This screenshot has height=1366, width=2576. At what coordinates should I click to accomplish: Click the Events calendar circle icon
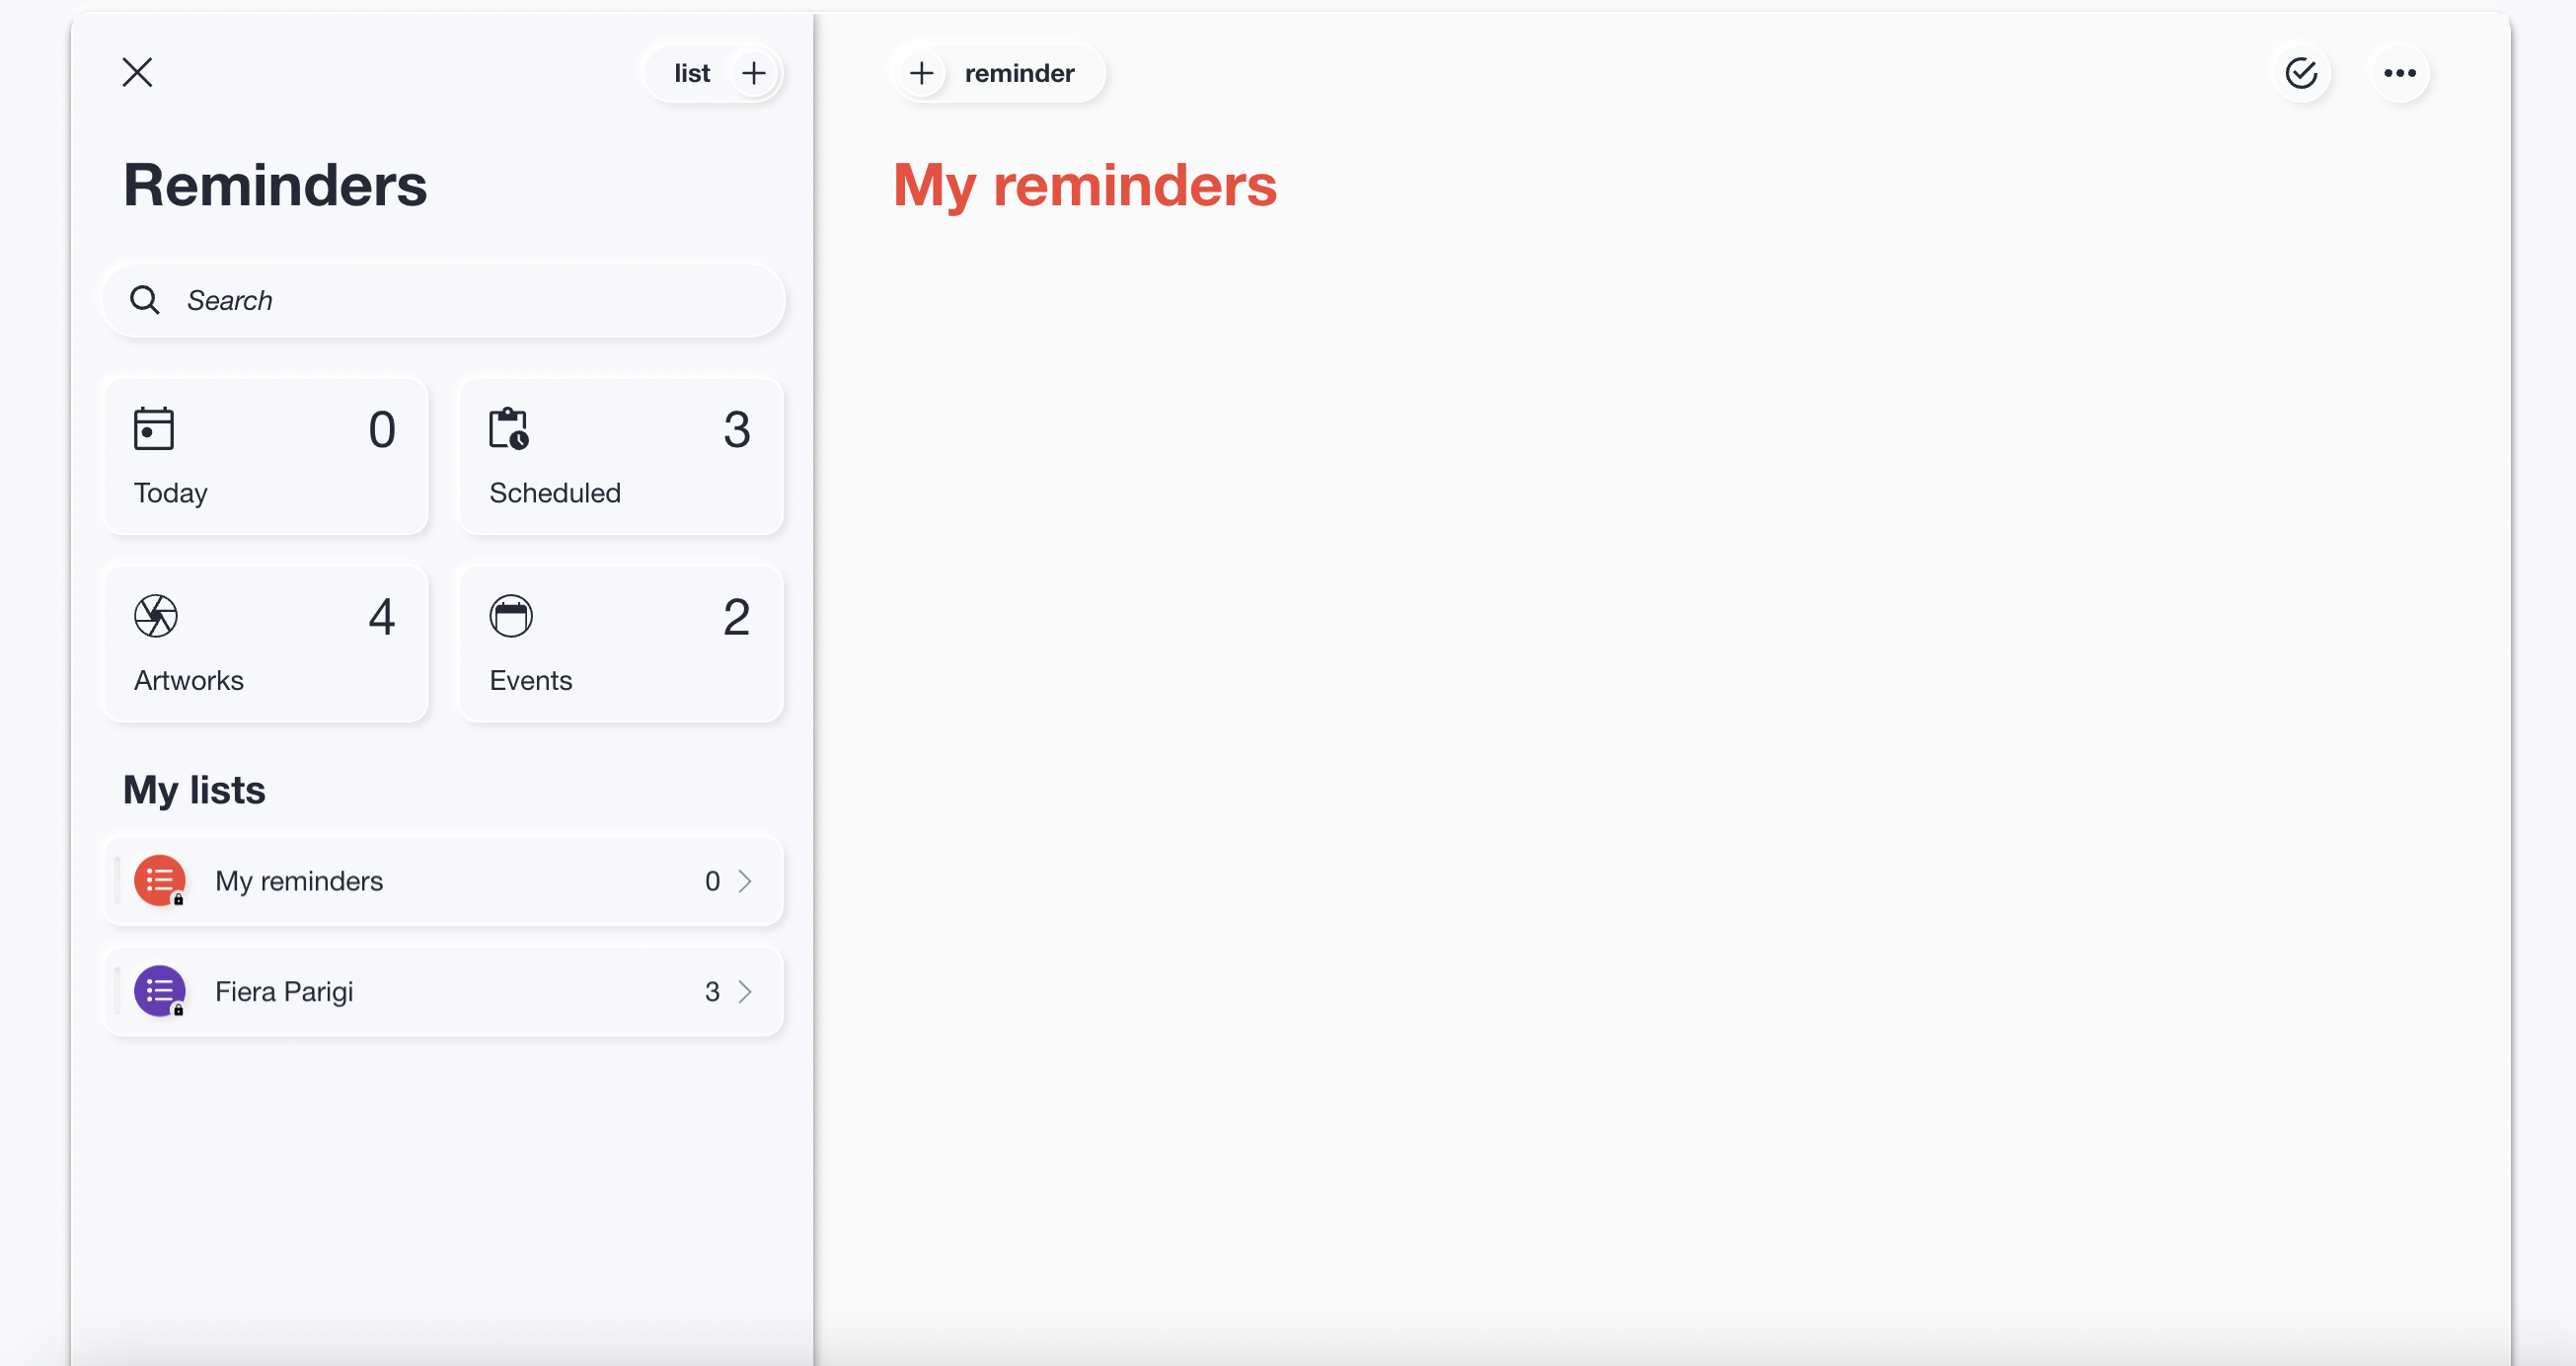point(511,616)
